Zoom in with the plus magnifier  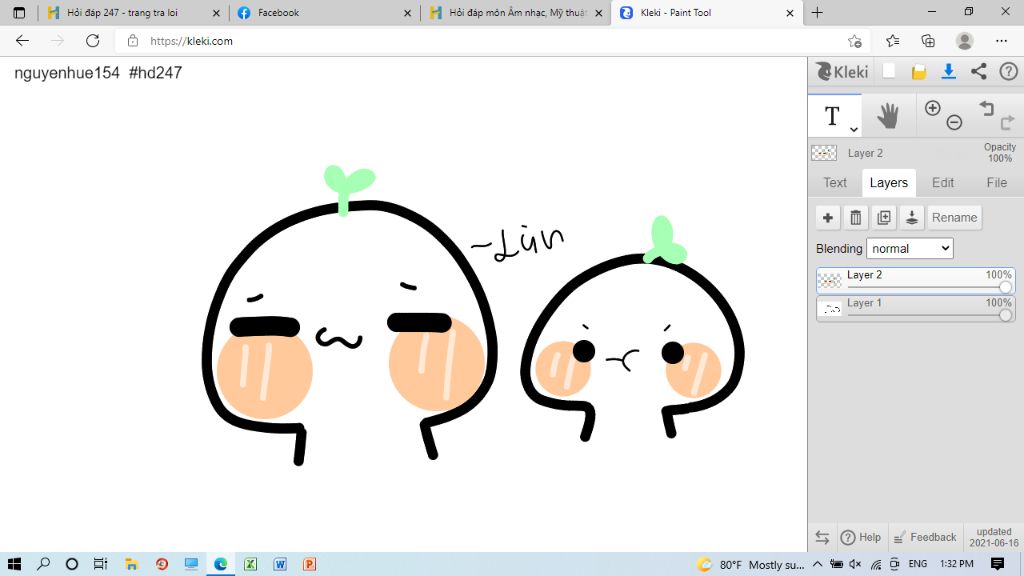(x=933, y=108)
